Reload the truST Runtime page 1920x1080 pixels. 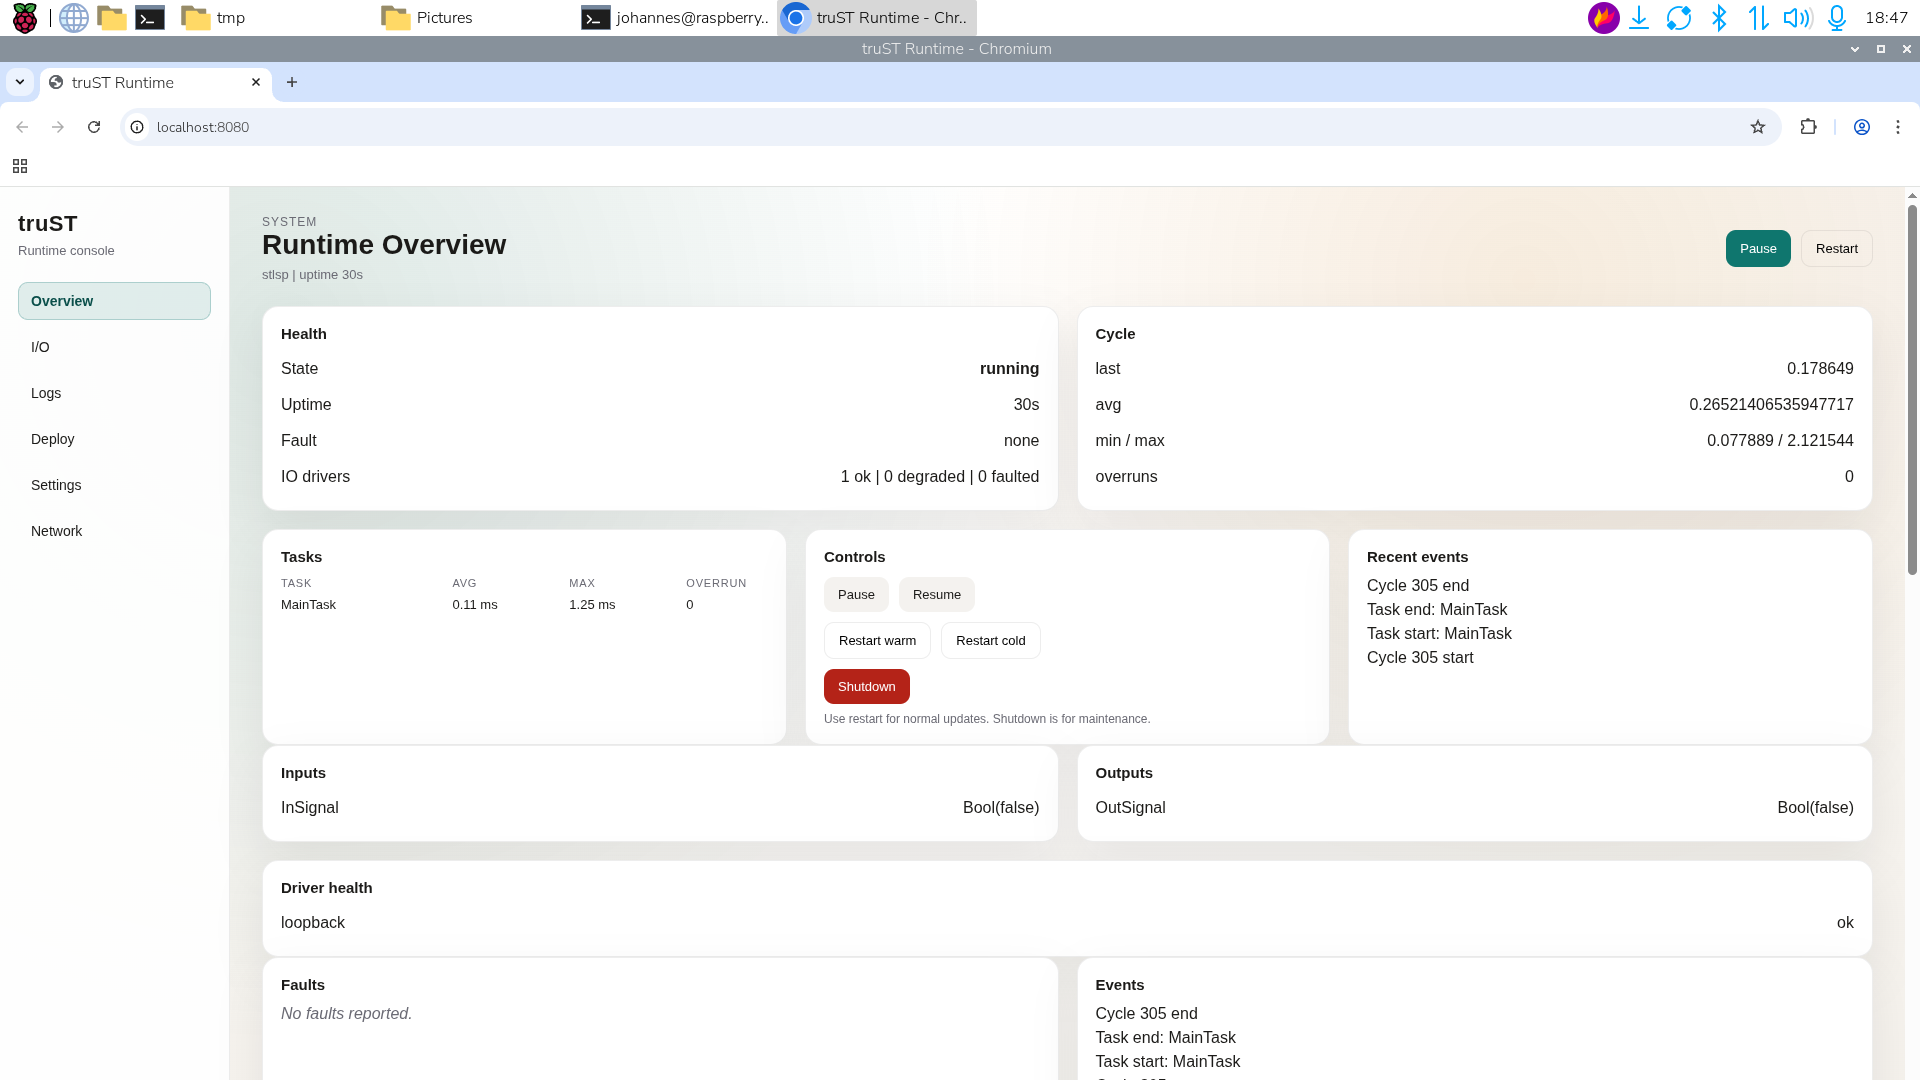pyautogui.click(x=94, y=127)
